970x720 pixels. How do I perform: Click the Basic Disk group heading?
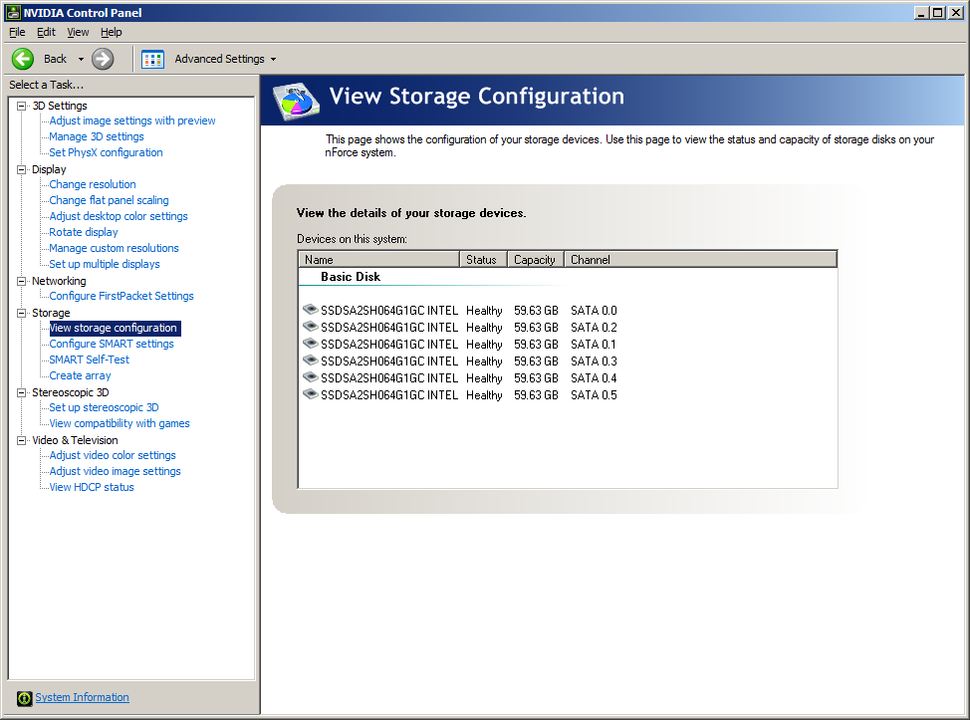pos(350,277)
